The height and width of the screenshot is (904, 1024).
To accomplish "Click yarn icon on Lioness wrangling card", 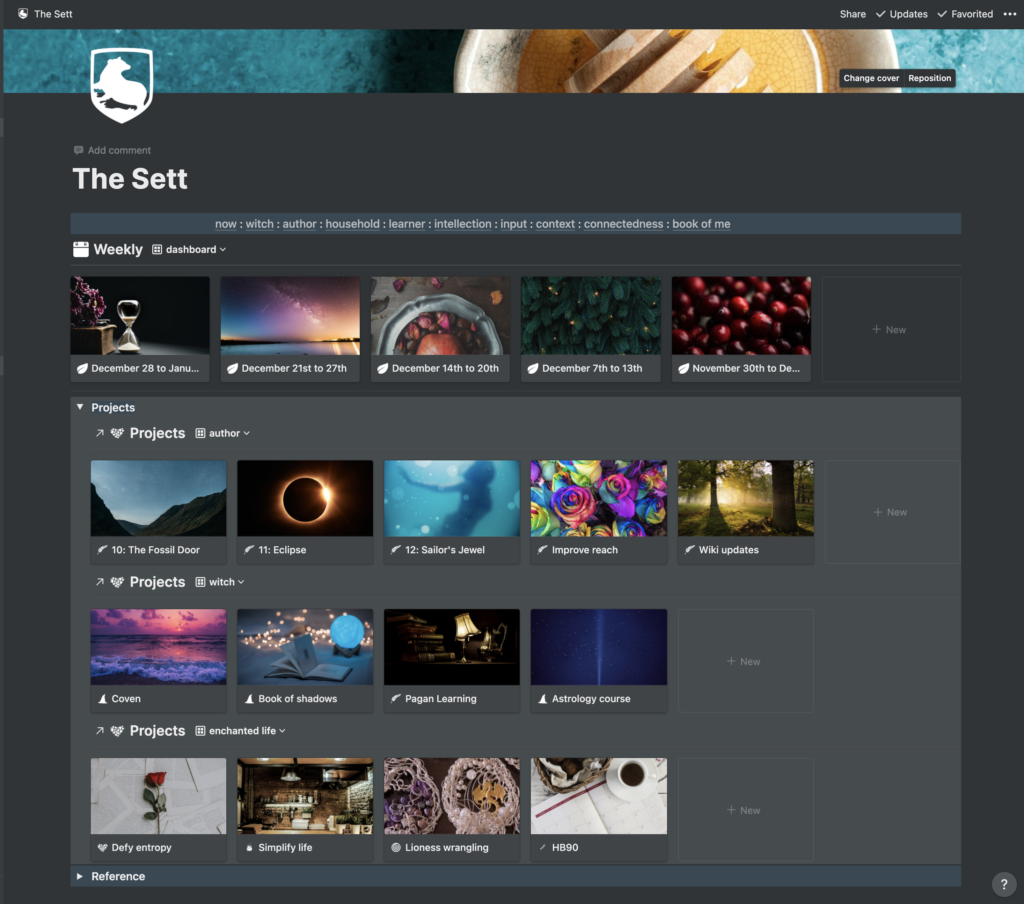I will (x=396, y=848).
